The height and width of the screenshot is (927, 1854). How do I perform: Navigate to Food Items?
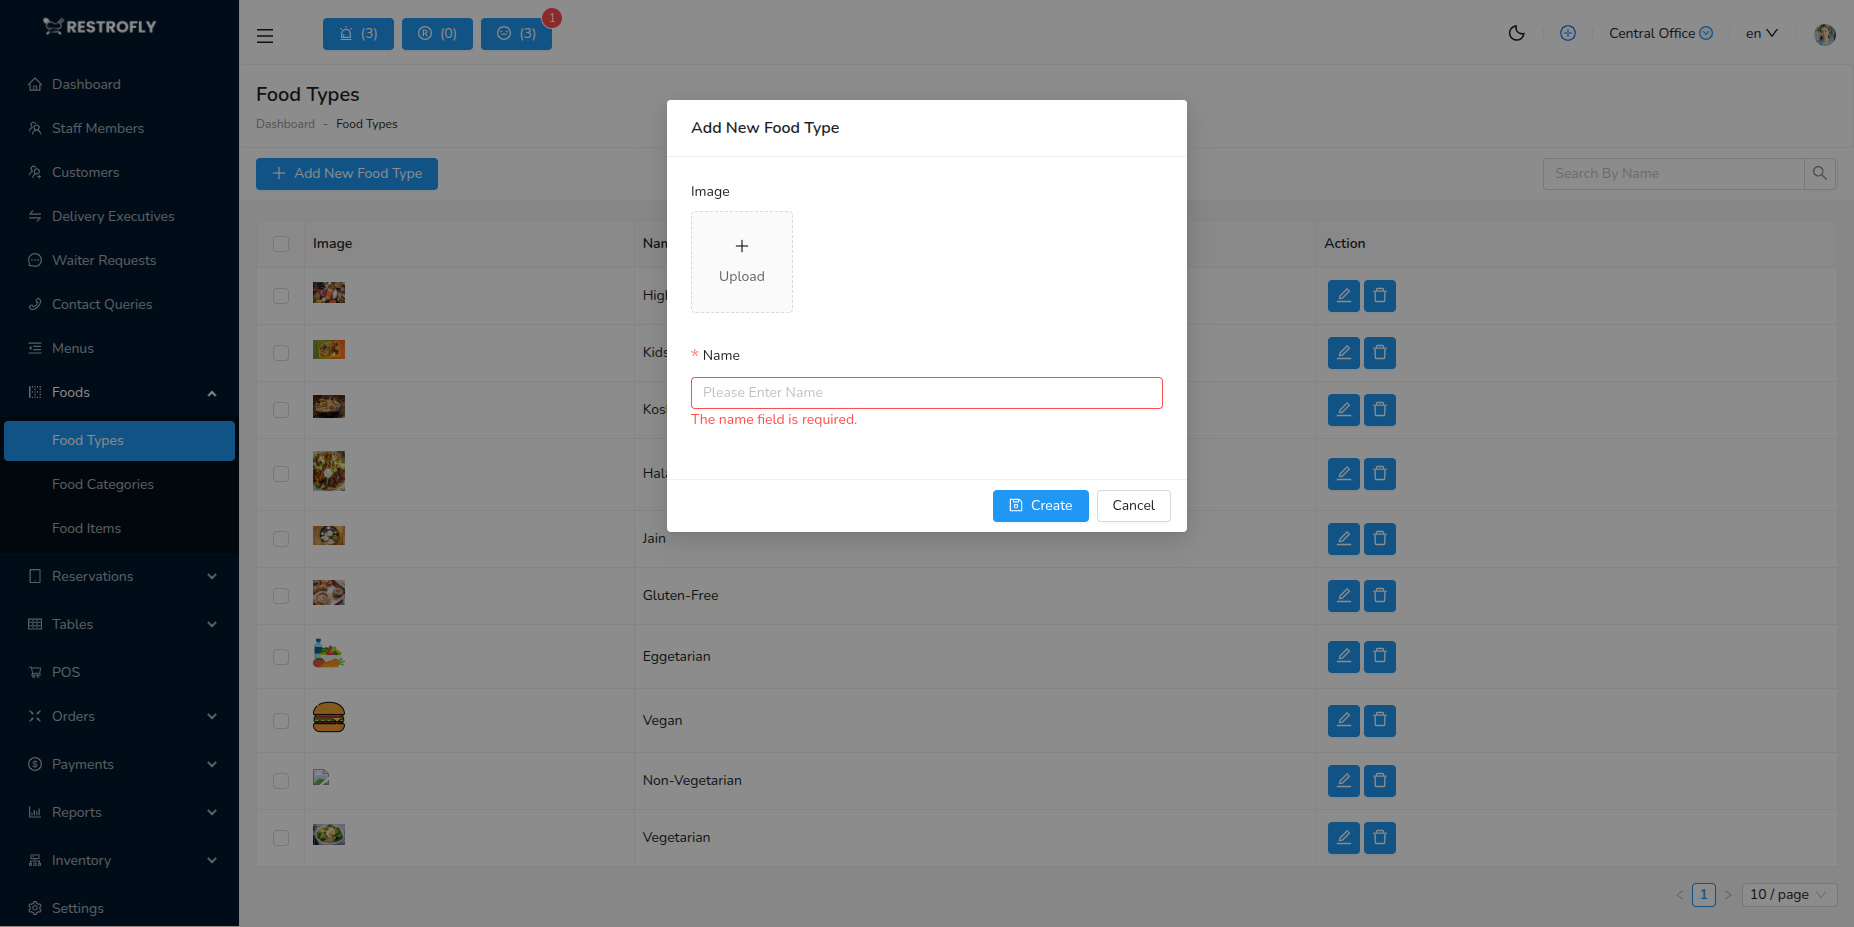[x=87, y=528]
